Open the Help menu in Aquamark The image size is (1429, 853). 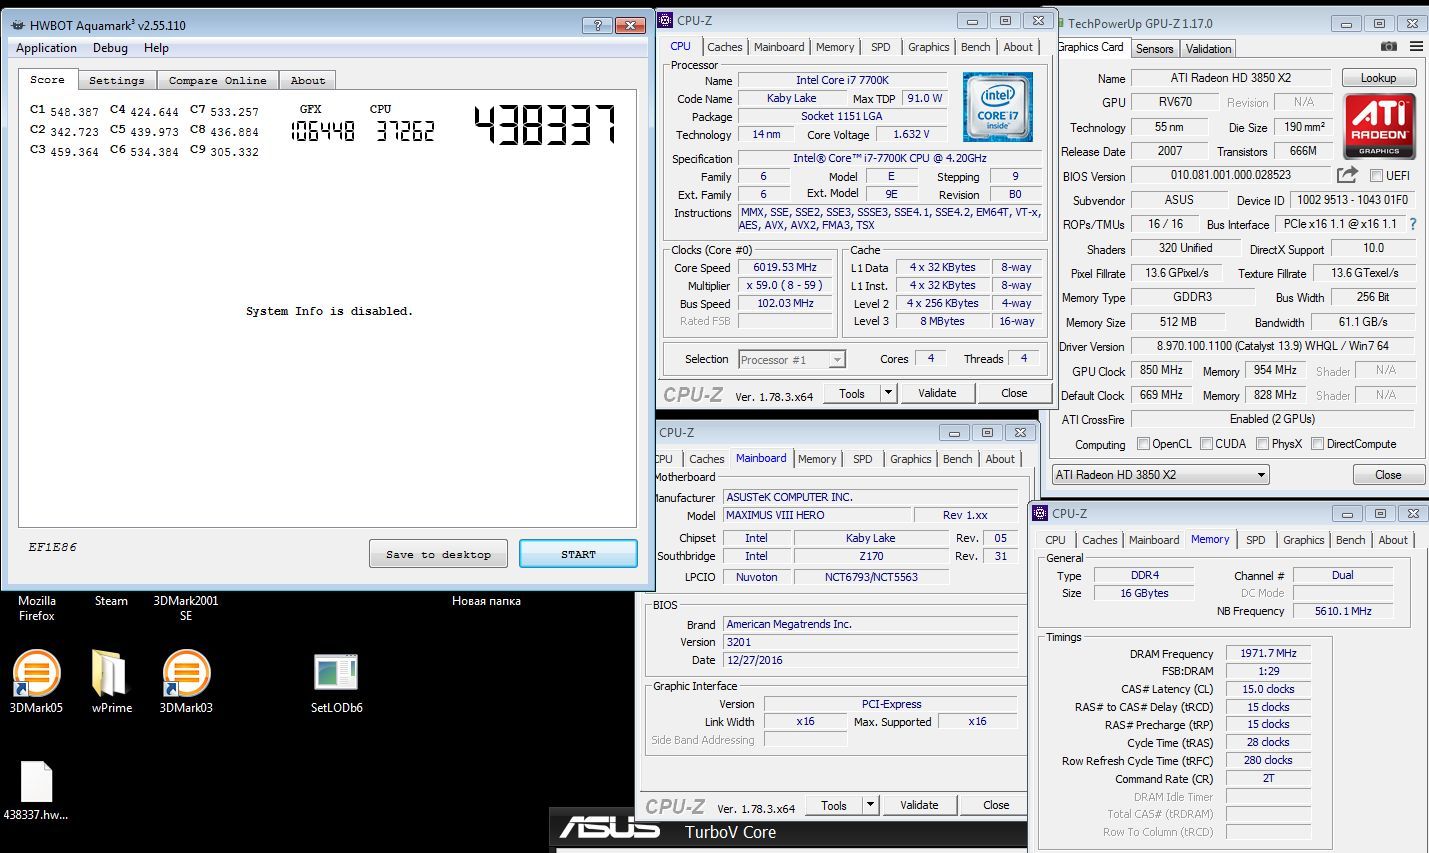pos(156,48)
